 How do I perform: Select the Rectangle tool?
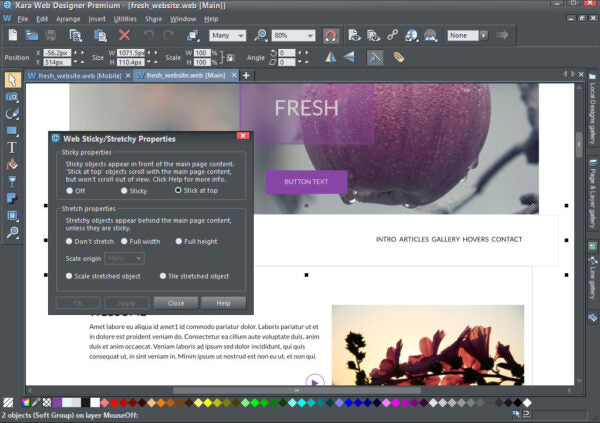click(x=12, y=131)
